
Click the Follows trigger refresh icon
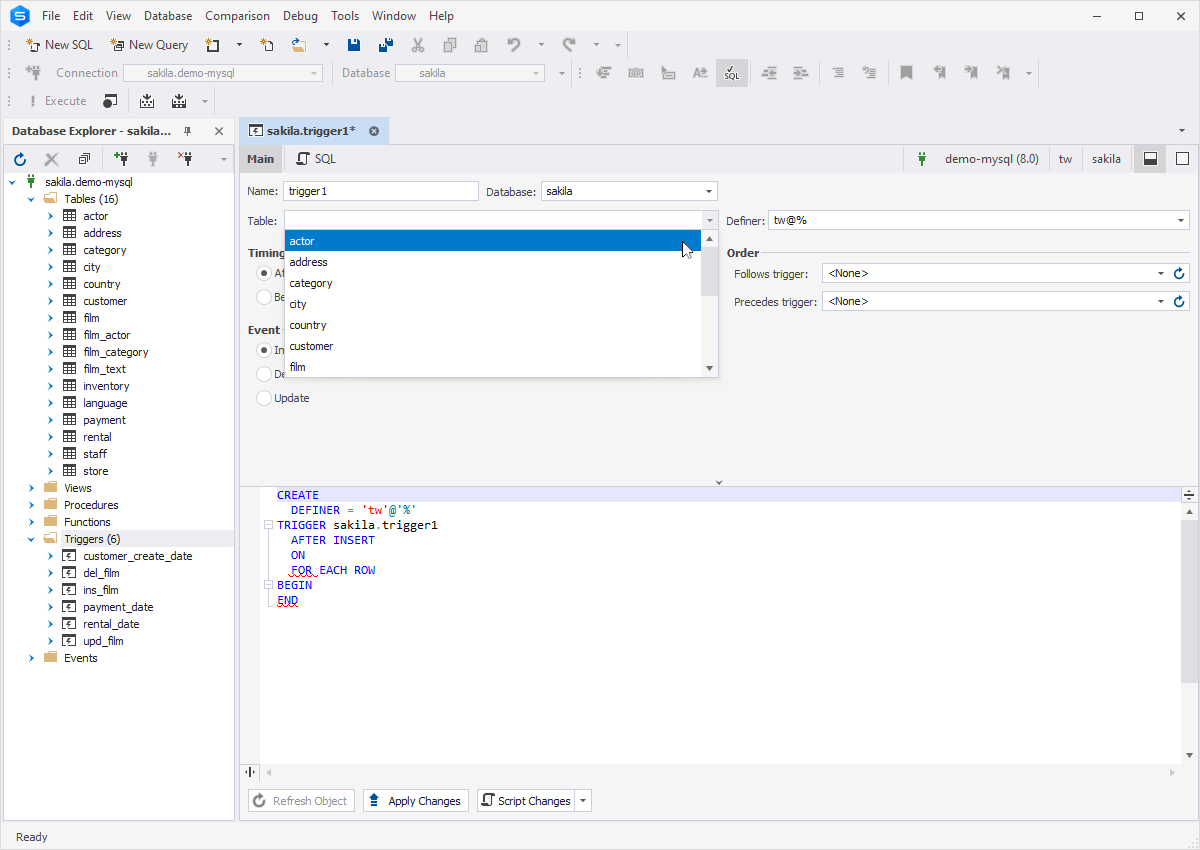click(x=1178, y=273)
